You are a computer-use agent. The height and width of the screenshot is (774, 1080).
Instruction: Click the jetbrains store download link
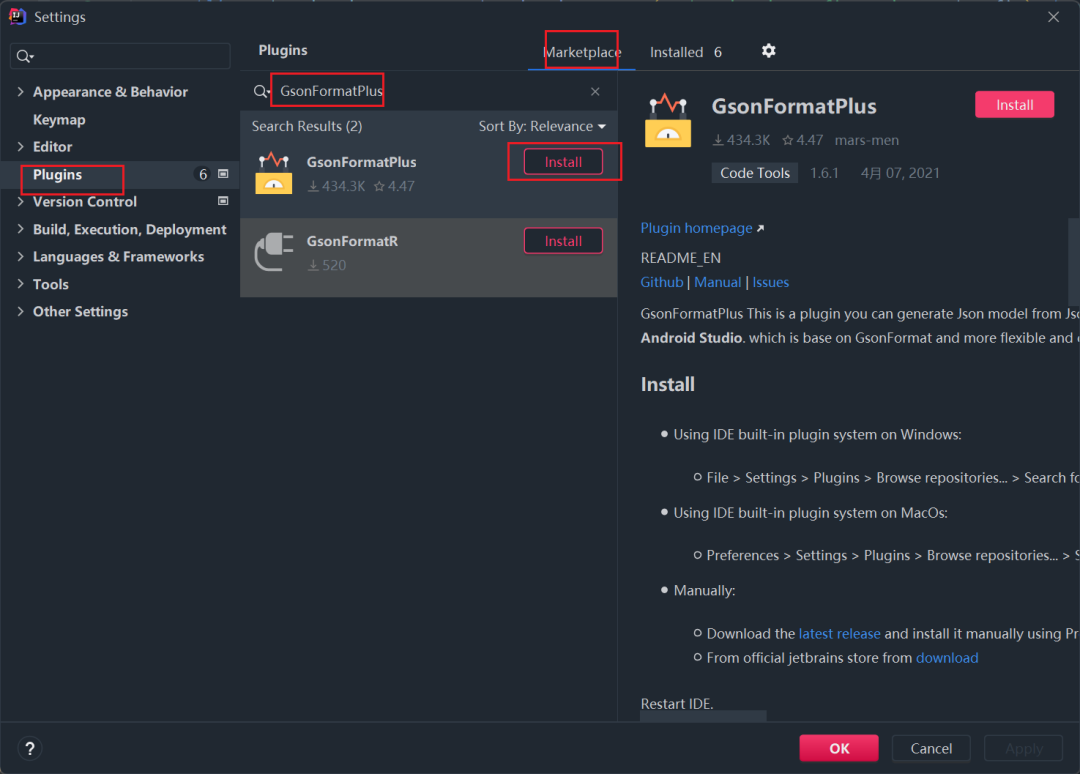(947, 658)
